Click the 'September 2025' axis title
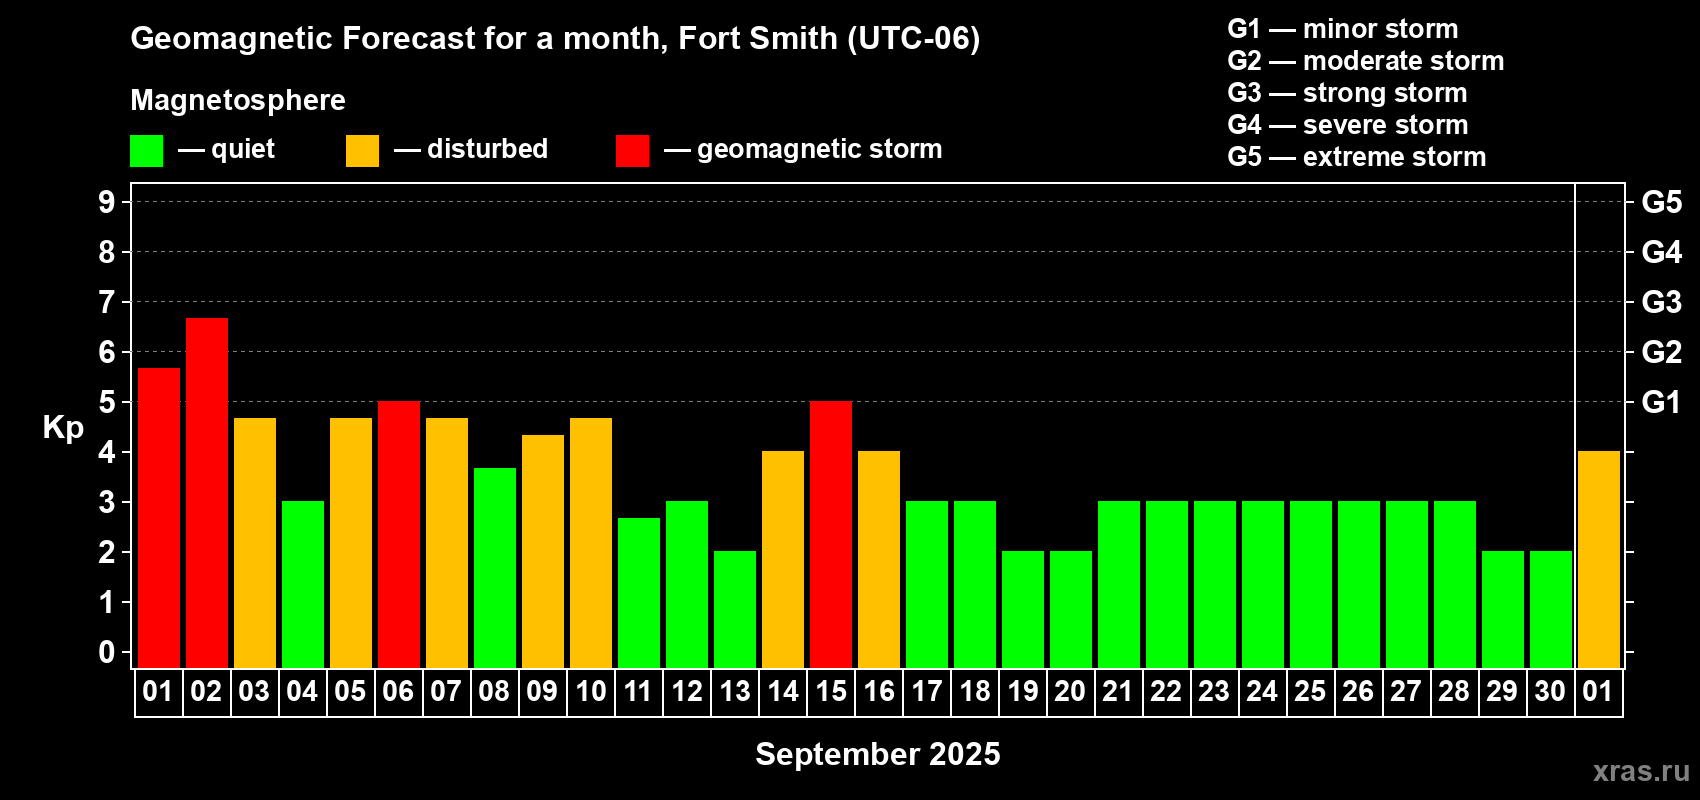The width and height of the screenshot is (1700, 800). 878,754
